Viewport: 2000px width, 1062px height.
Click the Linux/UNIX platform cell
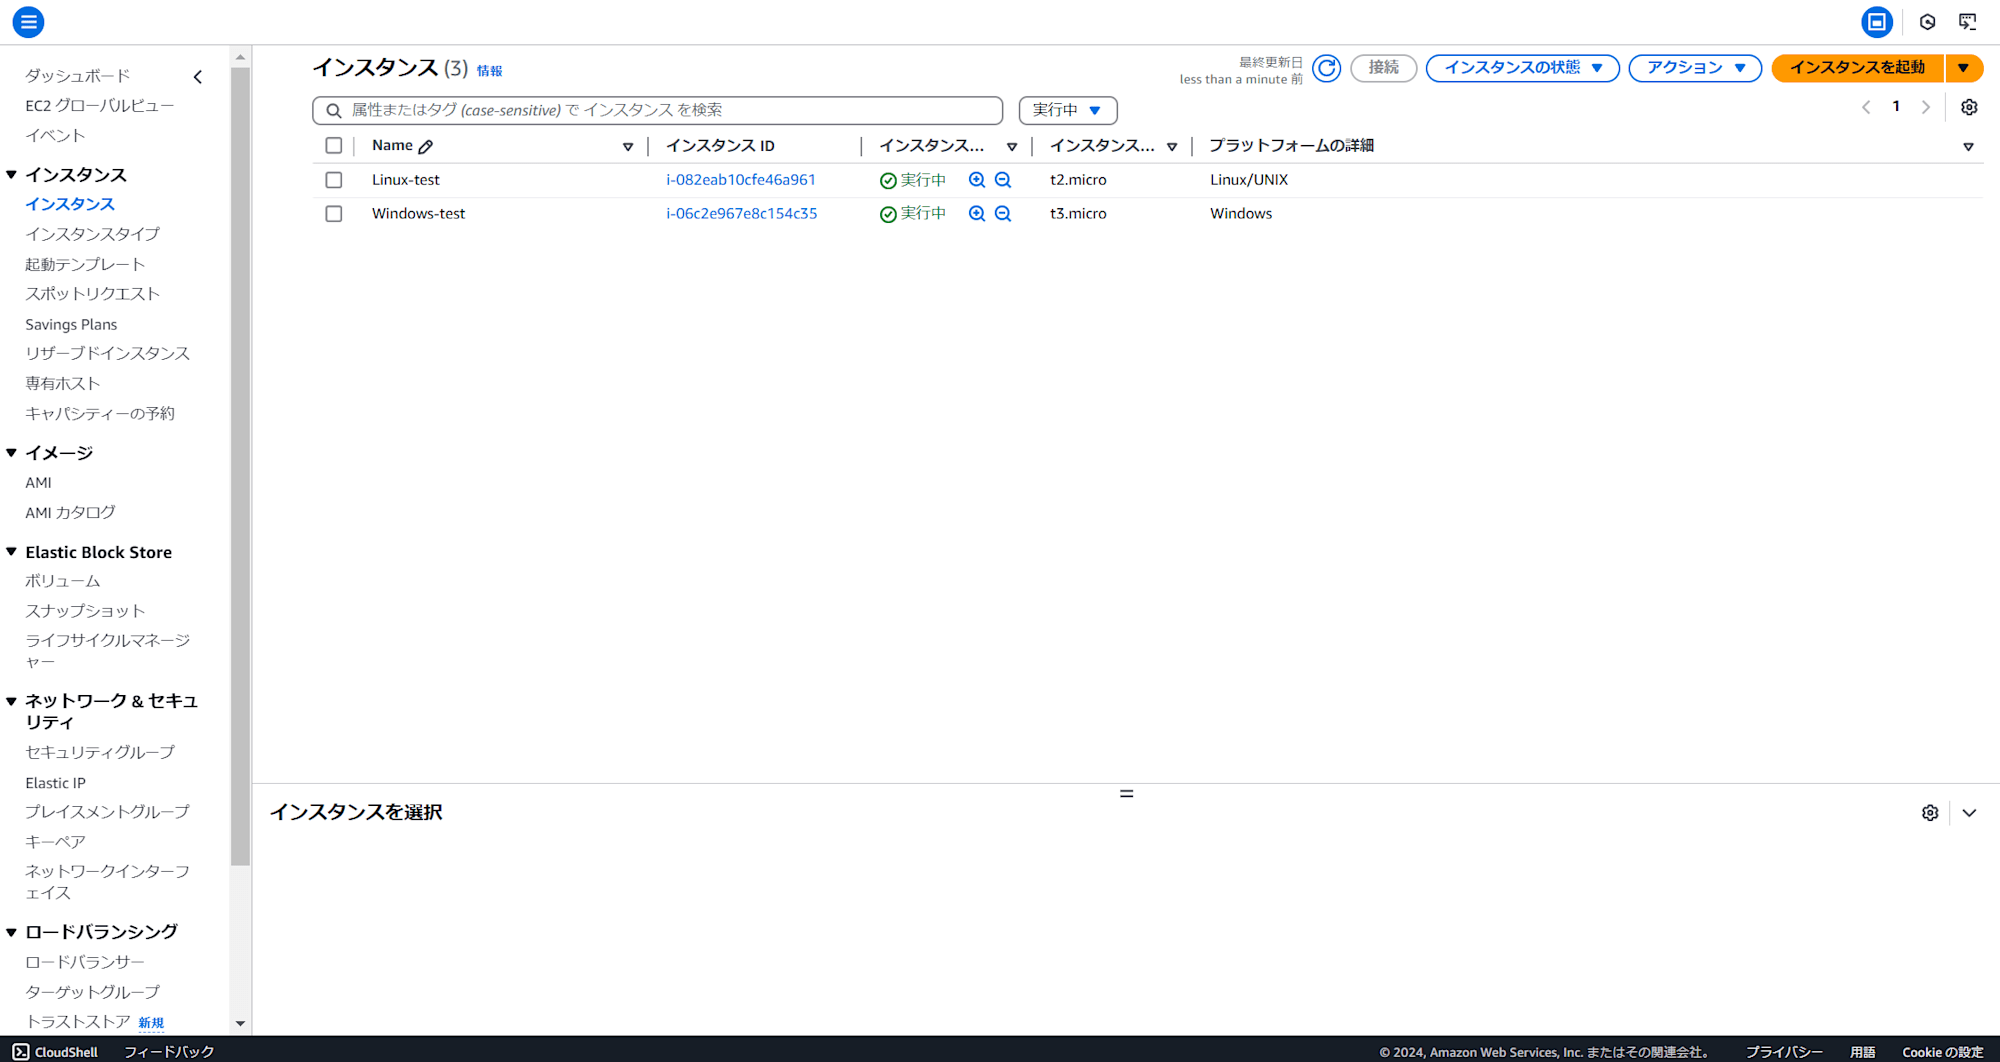(x=1249, y=180)
